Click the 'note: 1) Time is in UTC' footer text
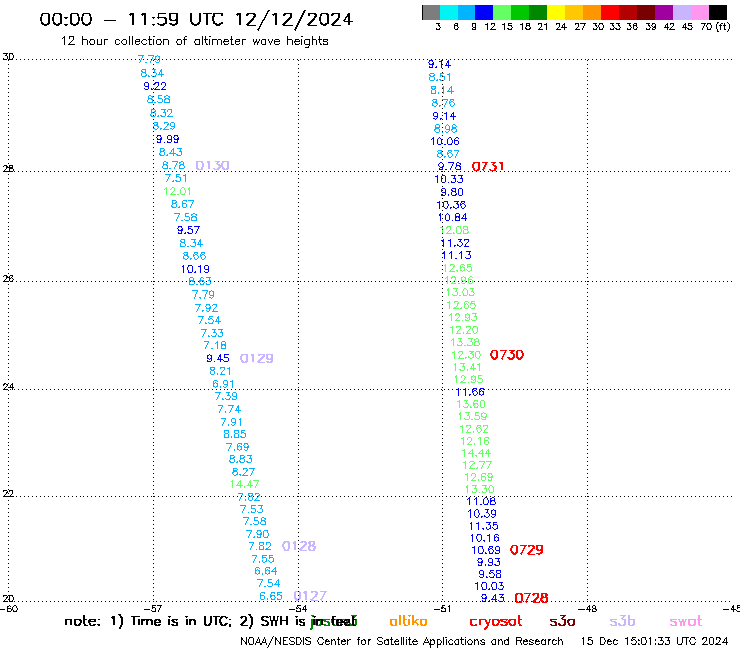The image size is (740, 650). click(148, 621)
